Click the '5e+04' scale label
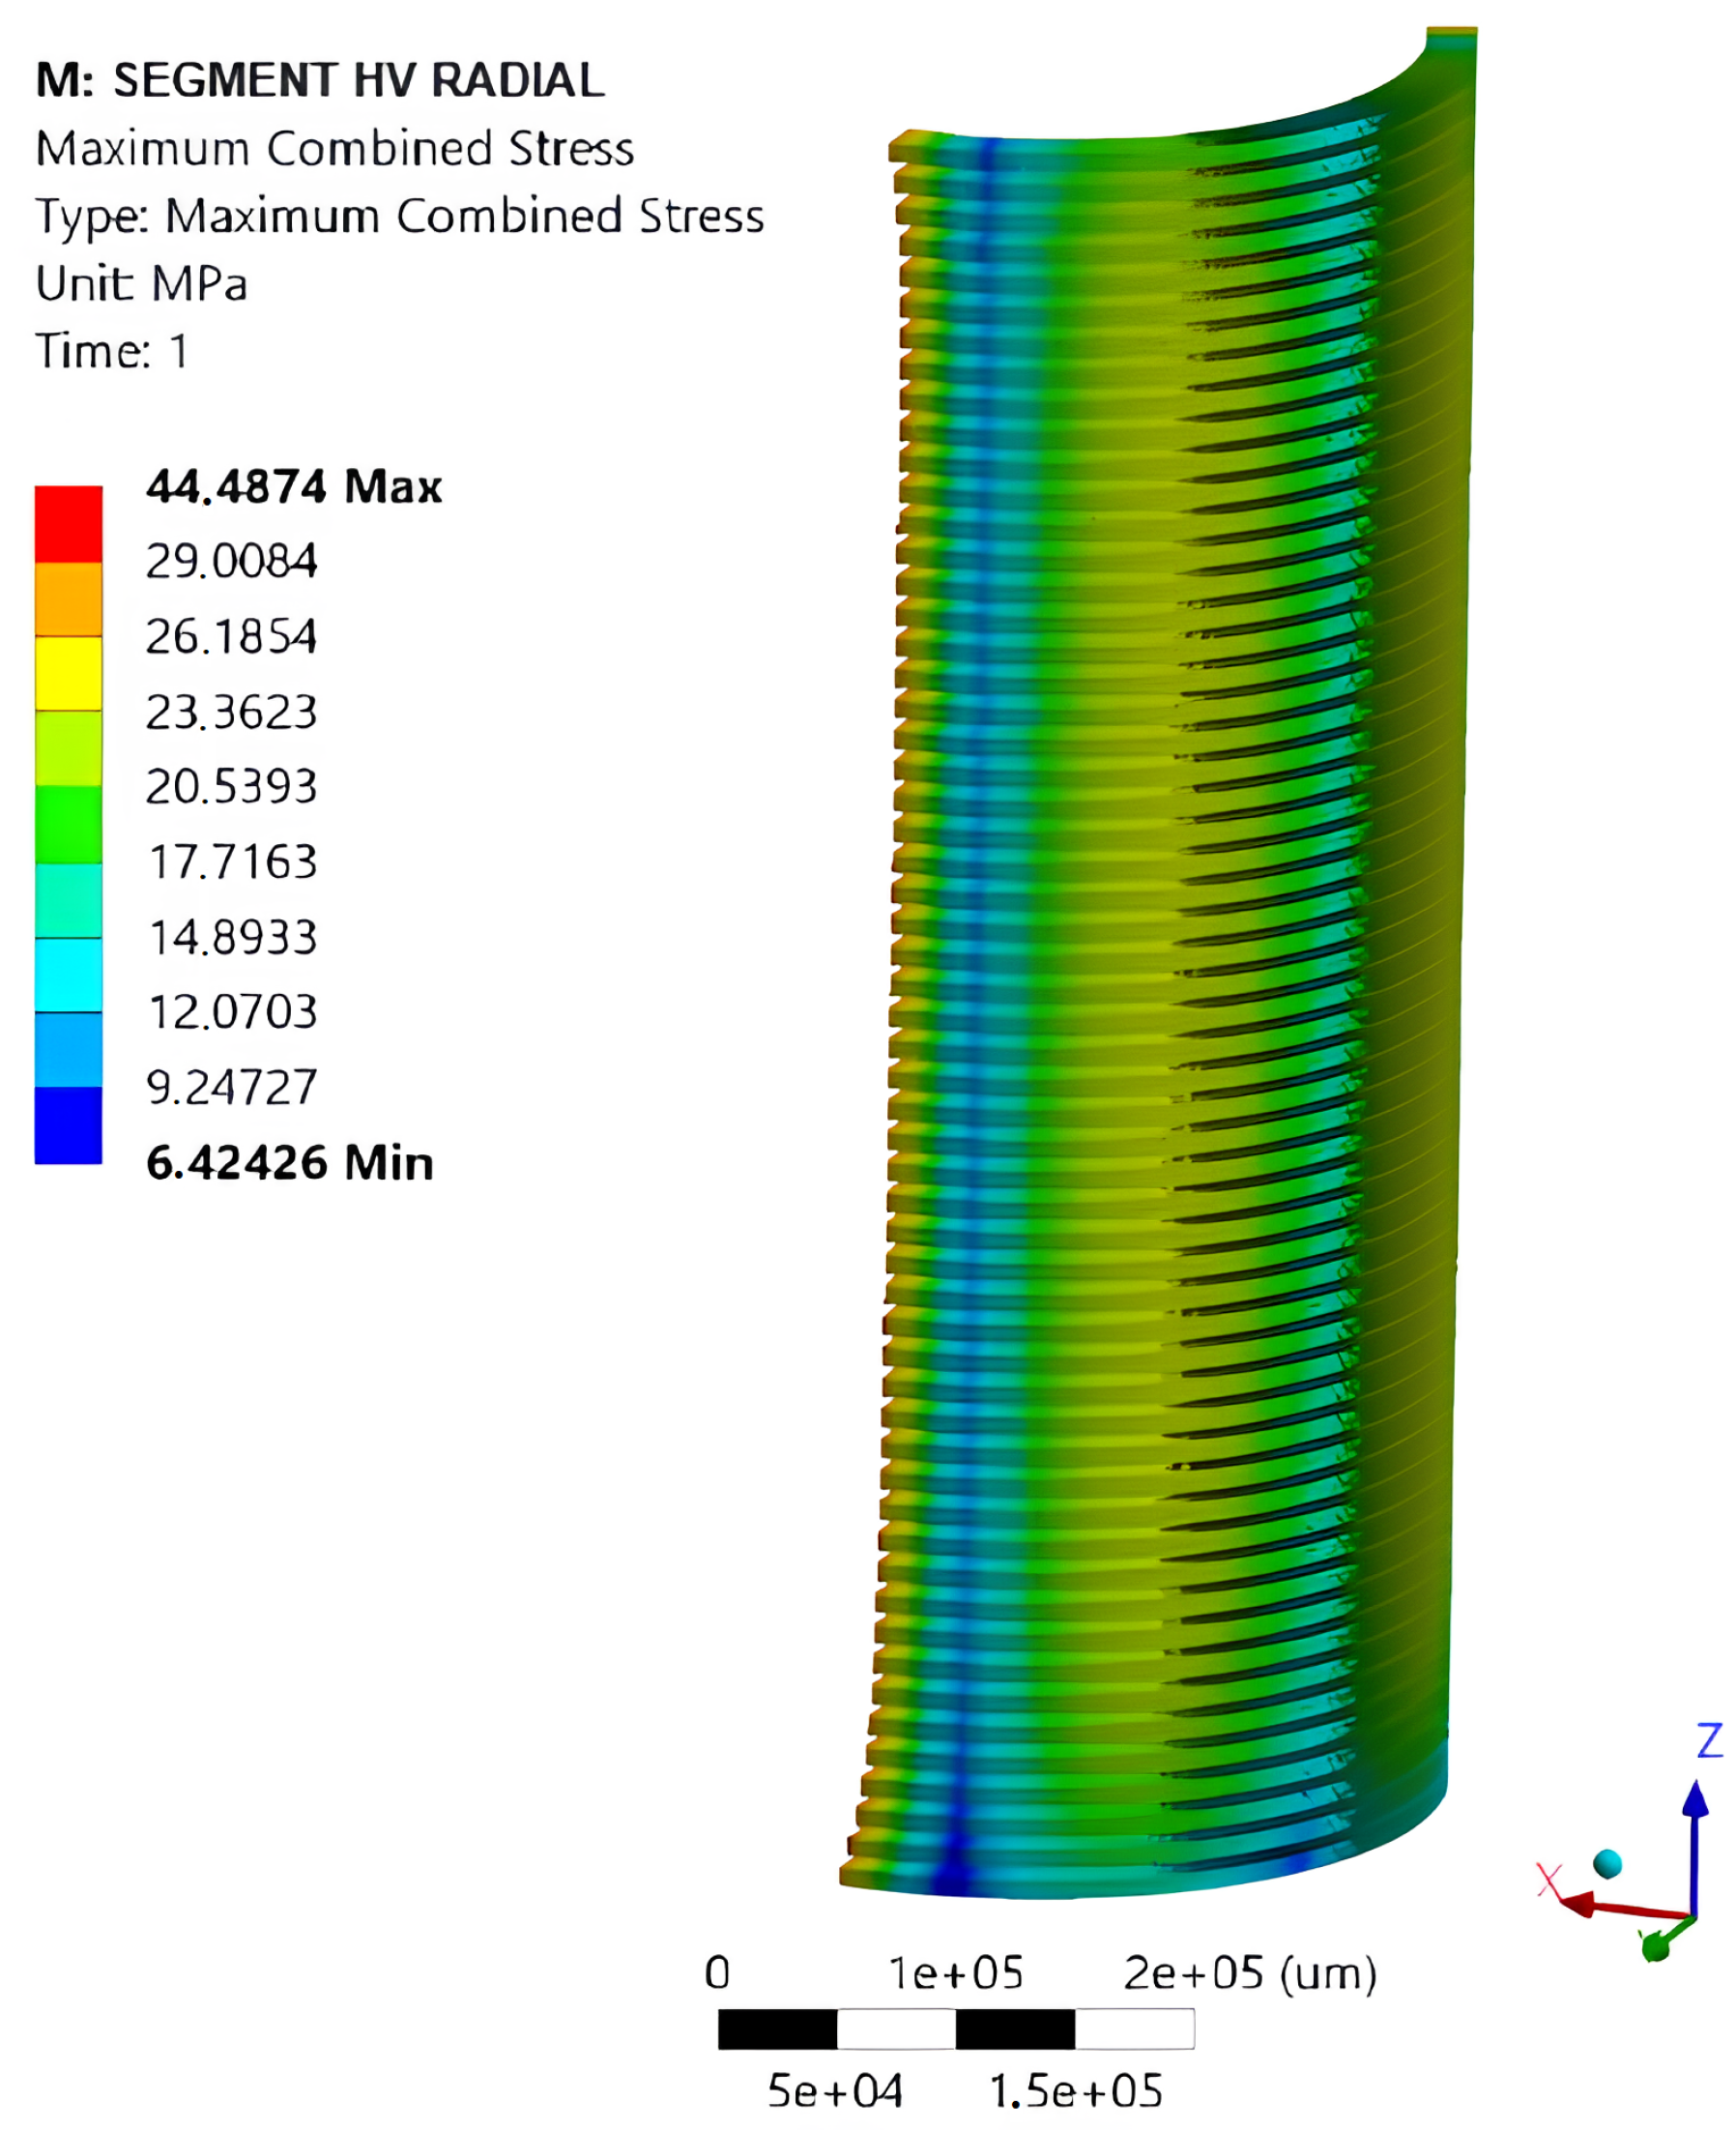1736x2130 pixels. click(x=835, y=2092)
